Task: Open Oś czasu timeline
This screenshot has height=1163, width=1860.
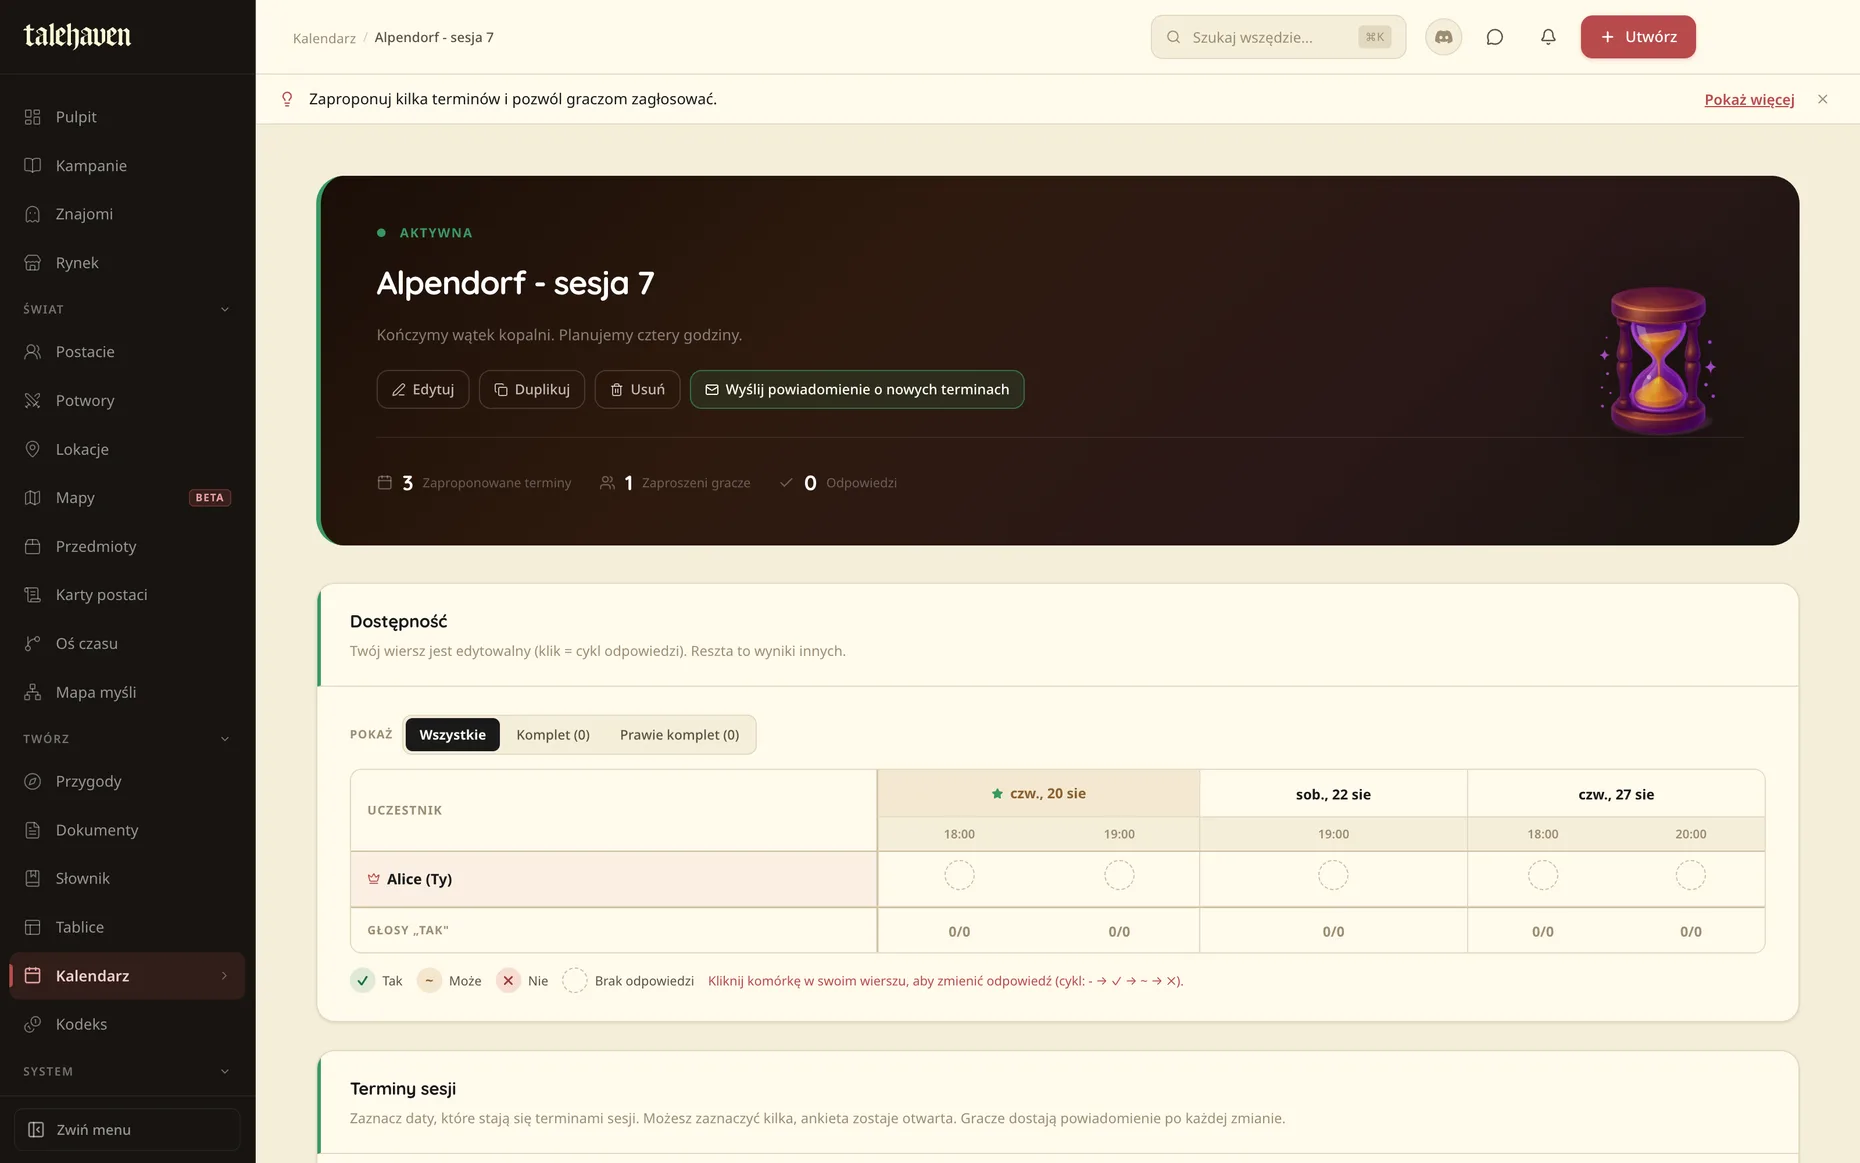Action: (127, 643)
